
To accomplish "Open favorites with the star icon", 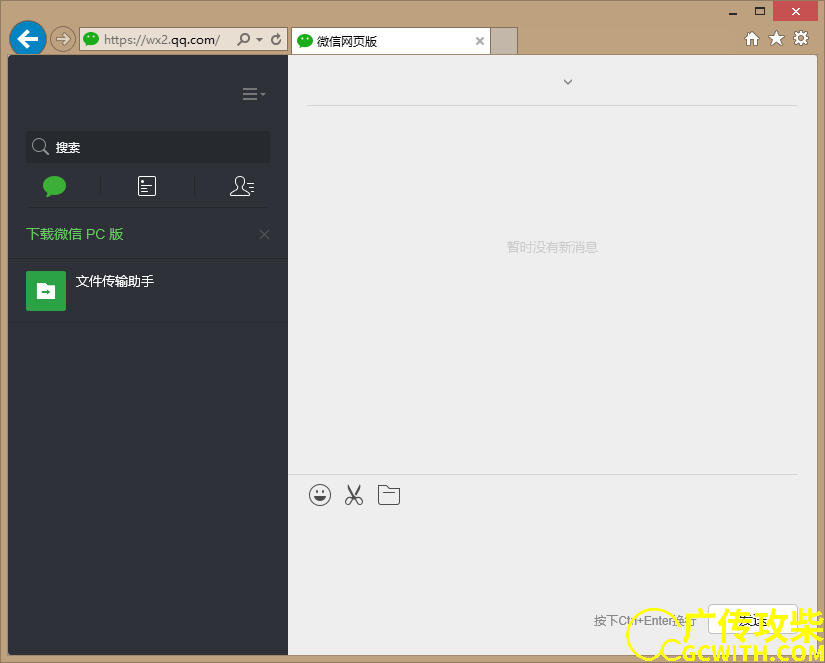I will click(x=777, y=38).
